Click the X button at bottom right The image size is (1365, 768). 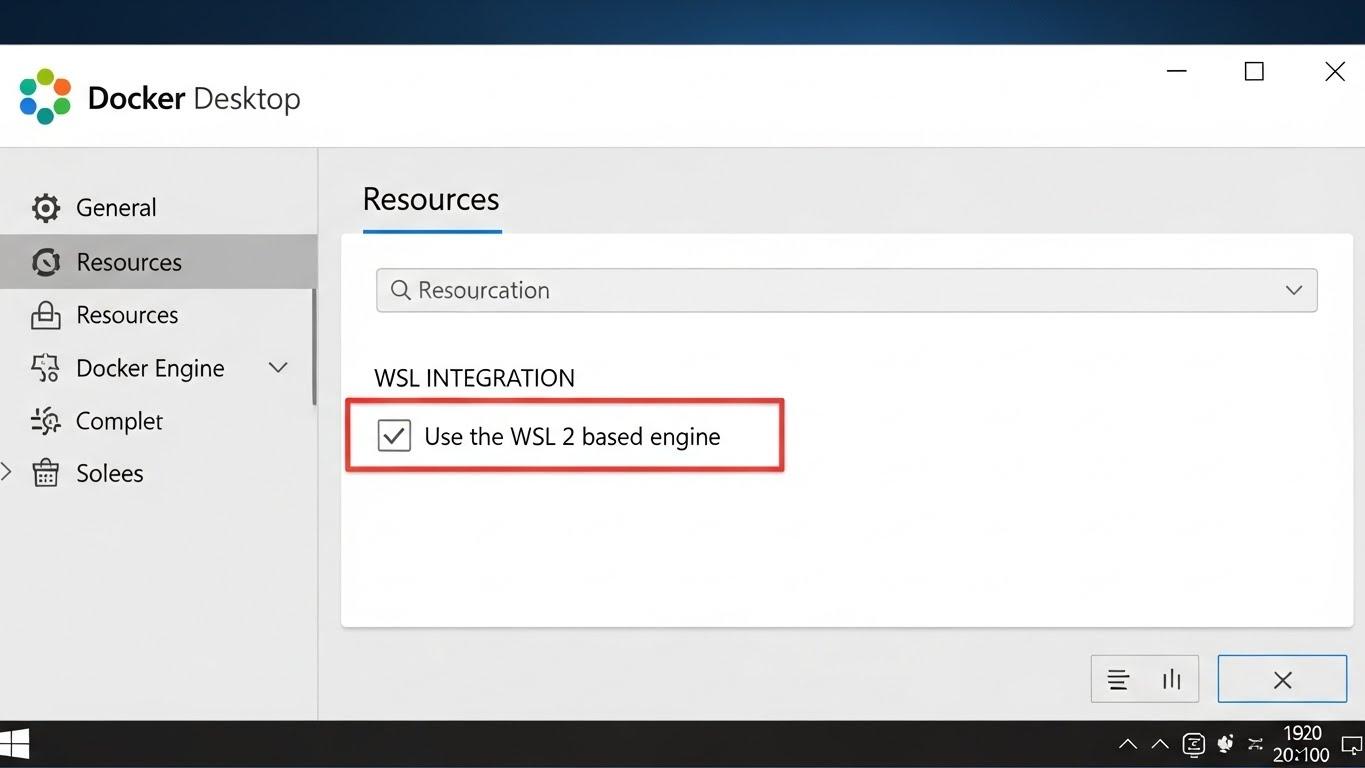click(1281, 678)
